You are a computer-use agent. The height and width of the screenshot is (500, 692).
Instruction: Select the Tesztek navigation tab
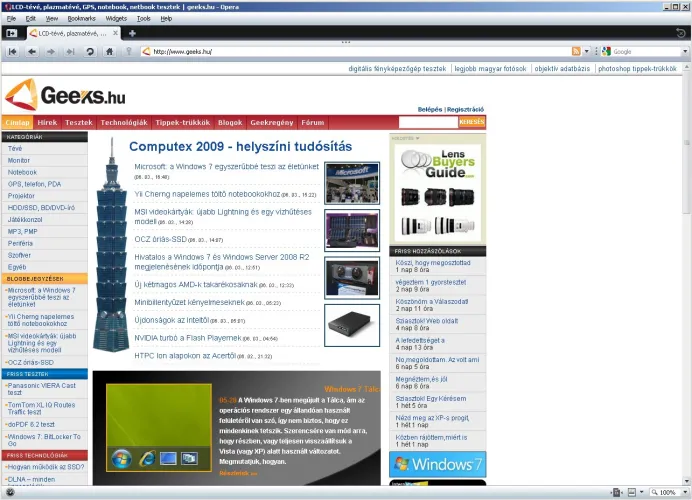pos(79,122)
